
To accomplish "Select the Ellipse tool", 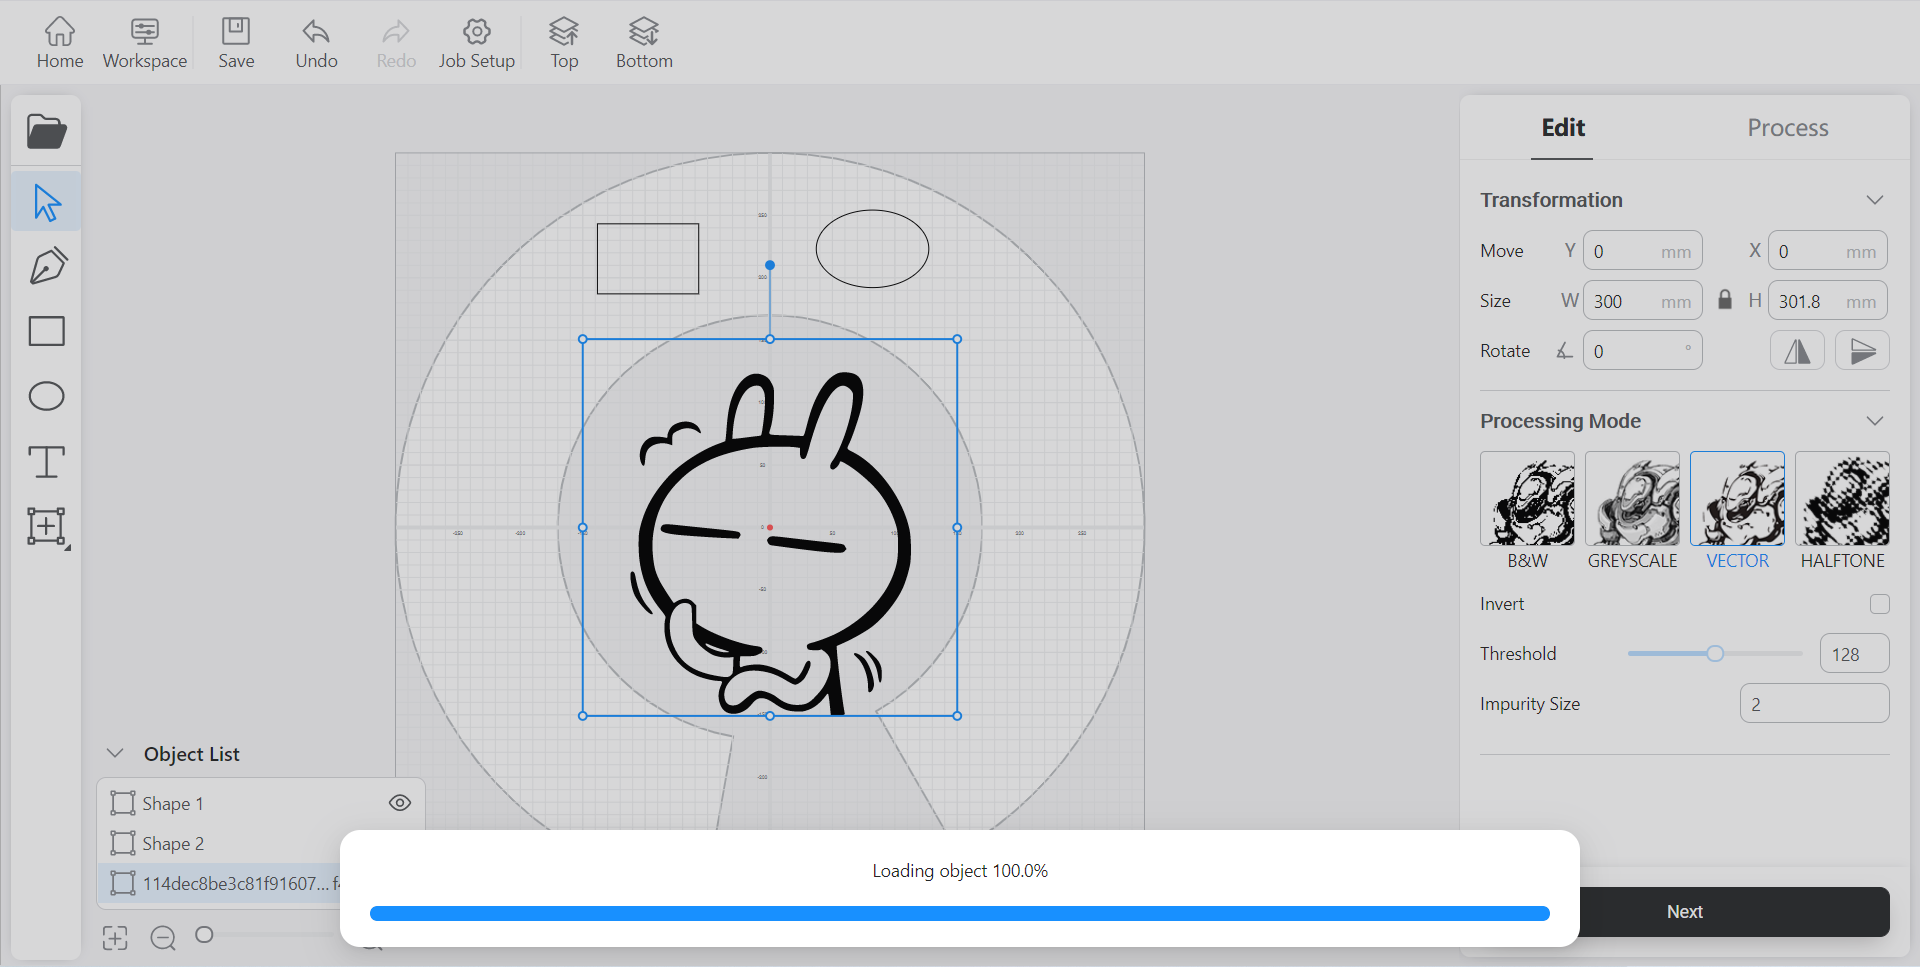I will click(x=47, y=396).
